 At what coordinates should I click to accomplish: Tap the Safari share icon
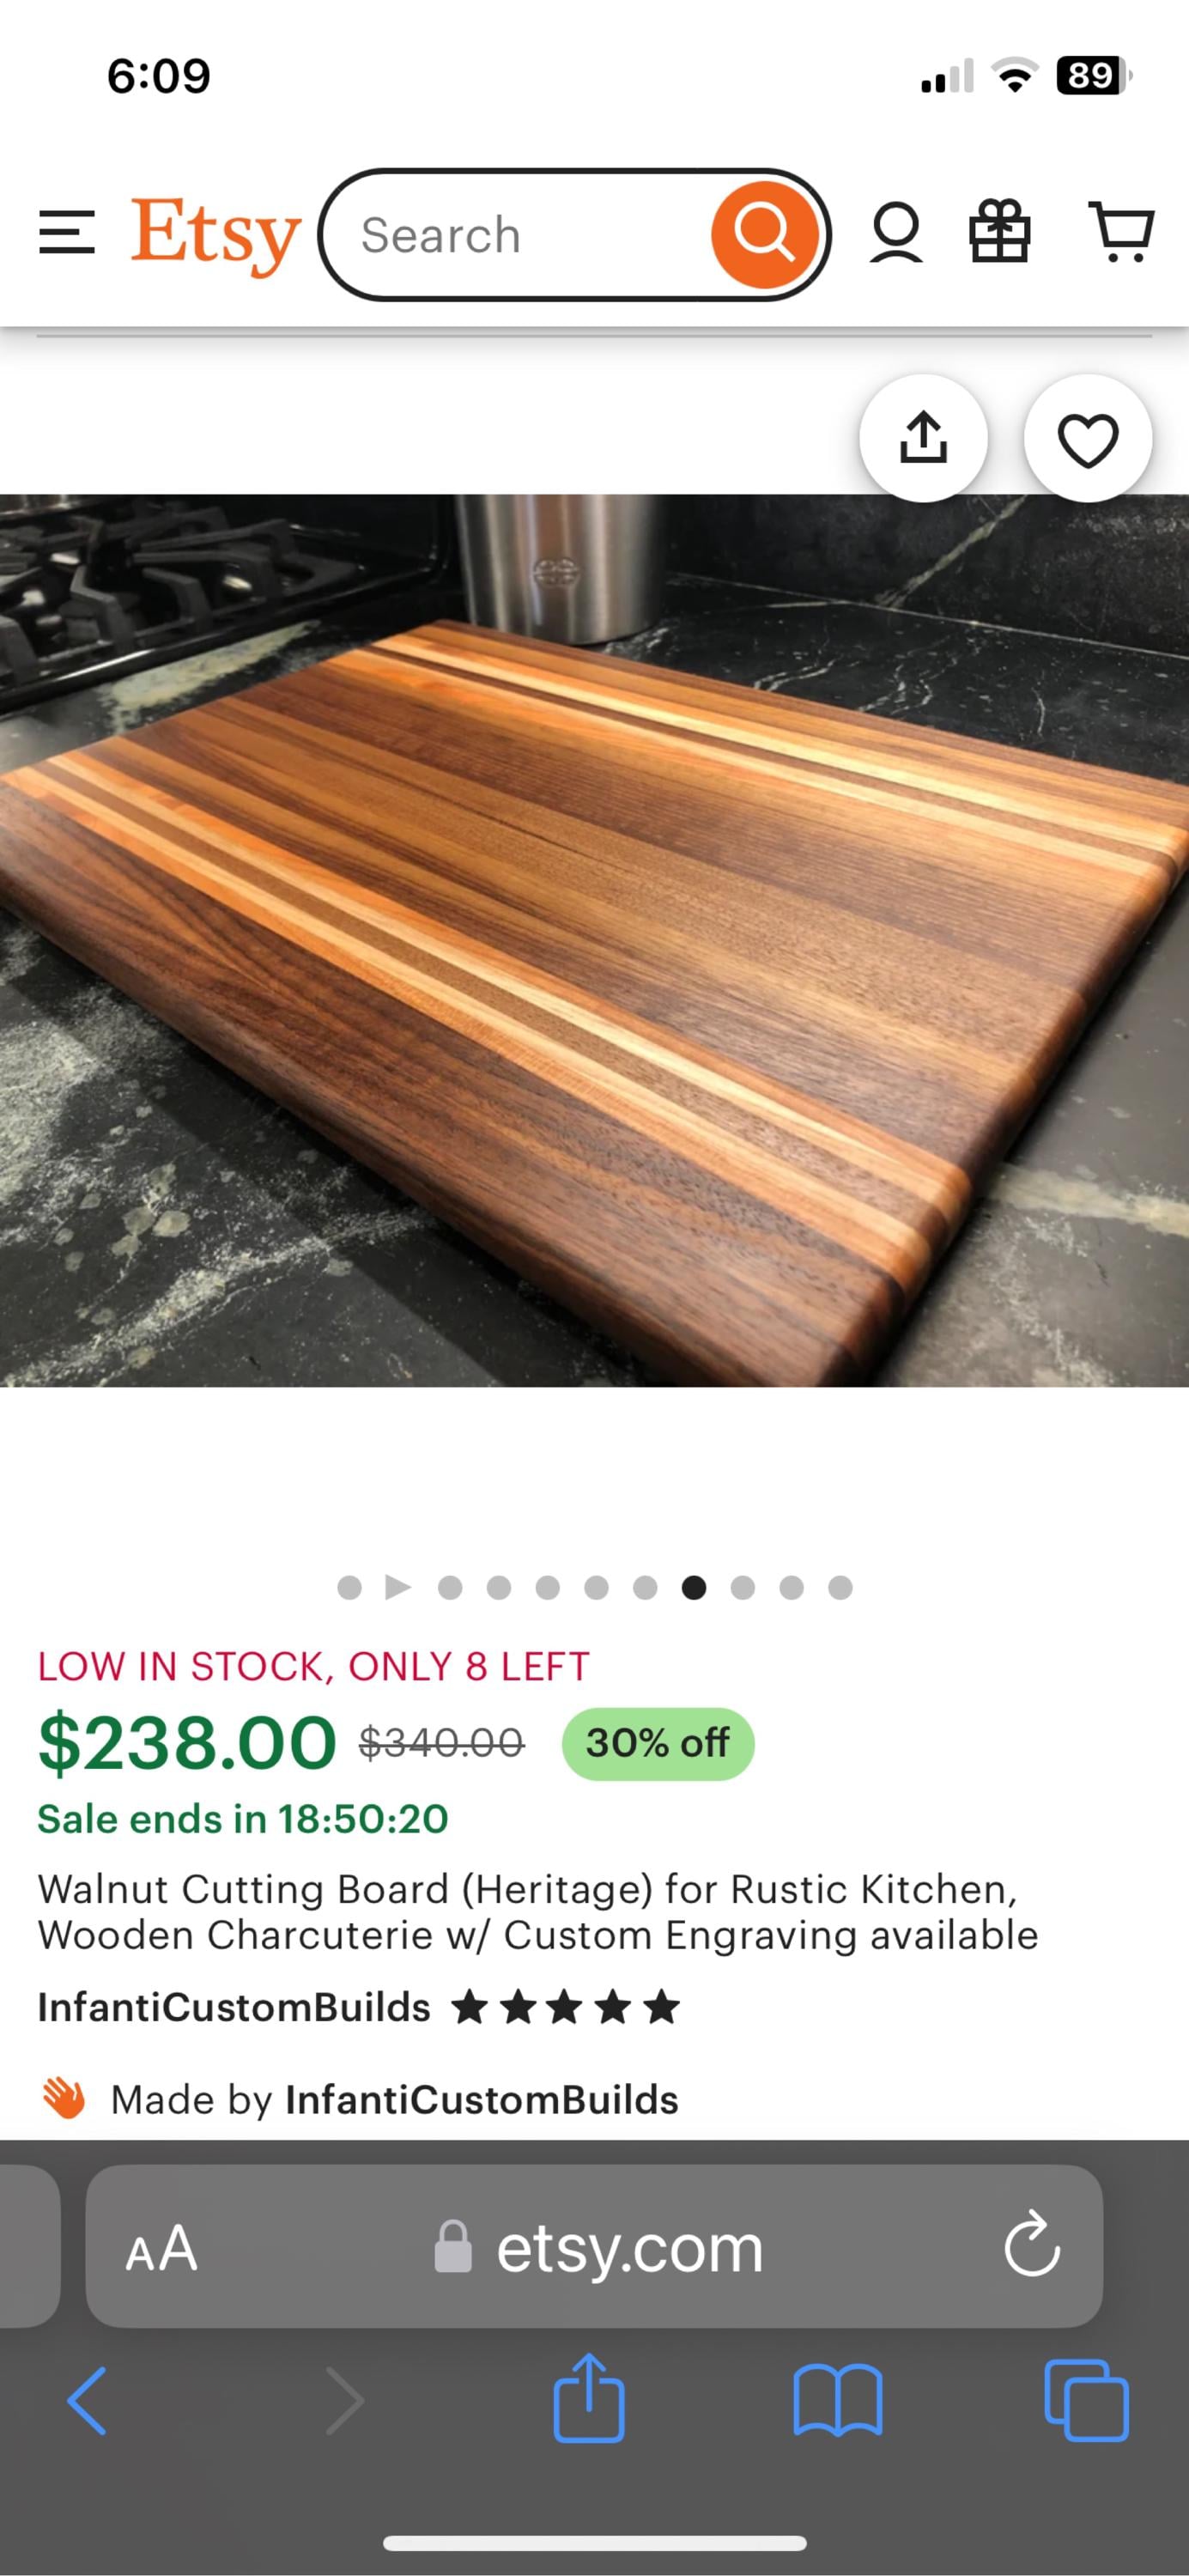(x=589, y=2398)
